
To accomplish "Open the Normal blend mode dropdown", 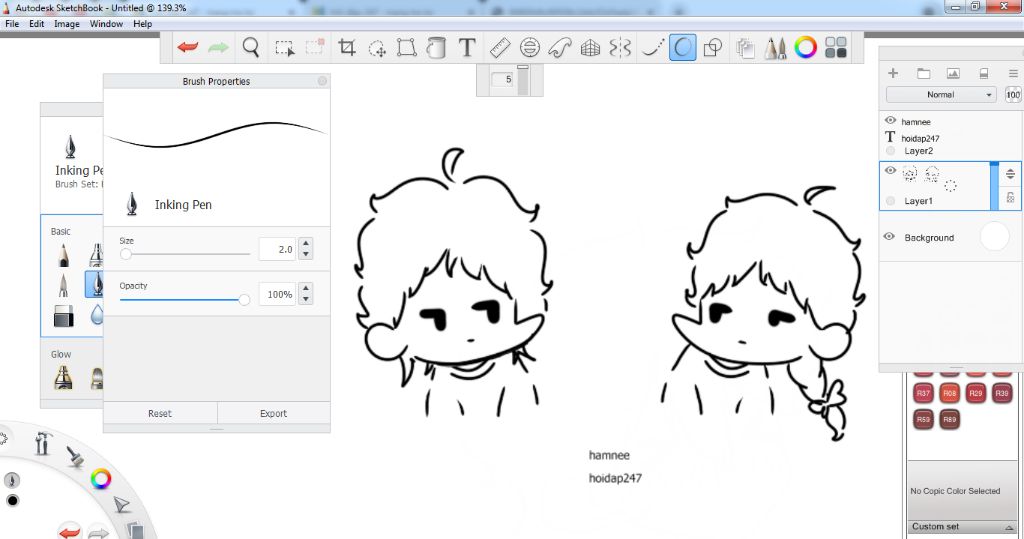I will point(941,95).
